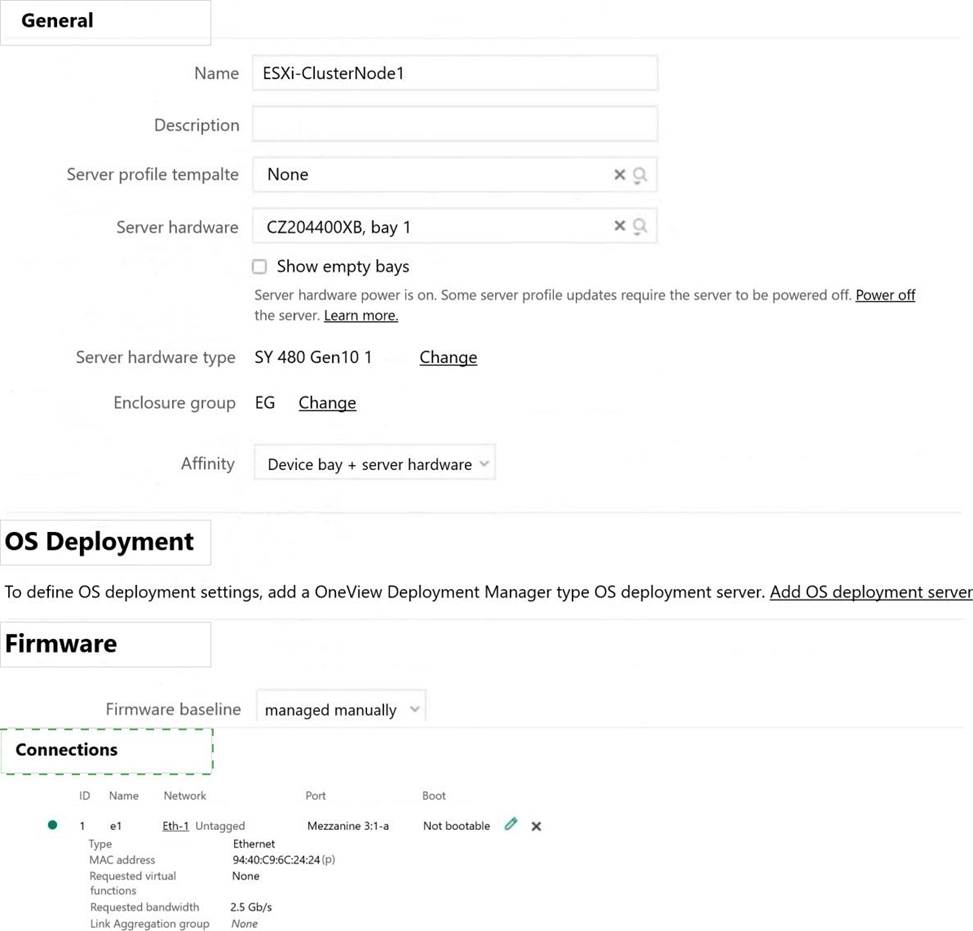
Task: Remove connection e1 using X icon
Action: tap(536, 826)
